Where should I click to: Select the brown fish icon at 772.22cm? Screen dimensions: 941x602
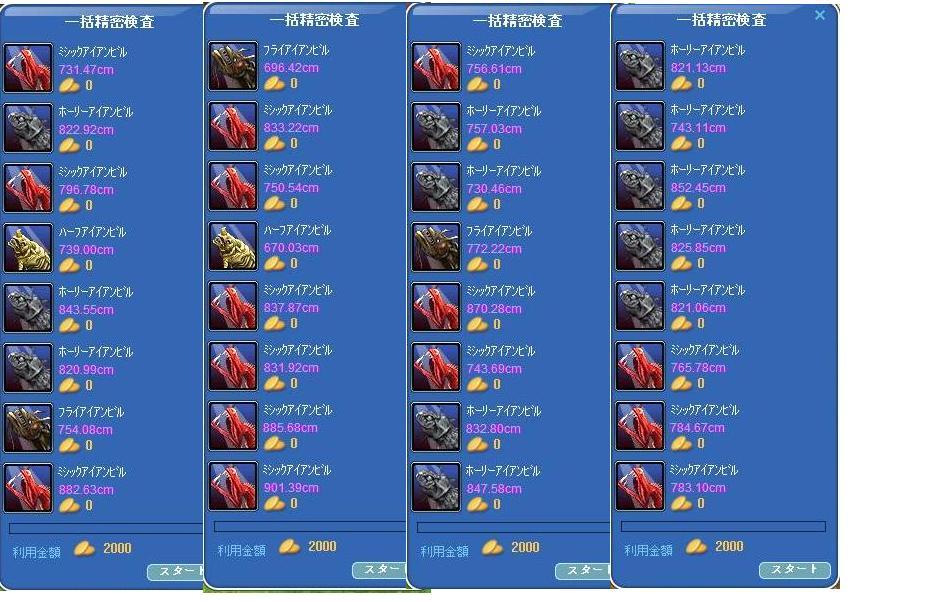pos(436,247)
